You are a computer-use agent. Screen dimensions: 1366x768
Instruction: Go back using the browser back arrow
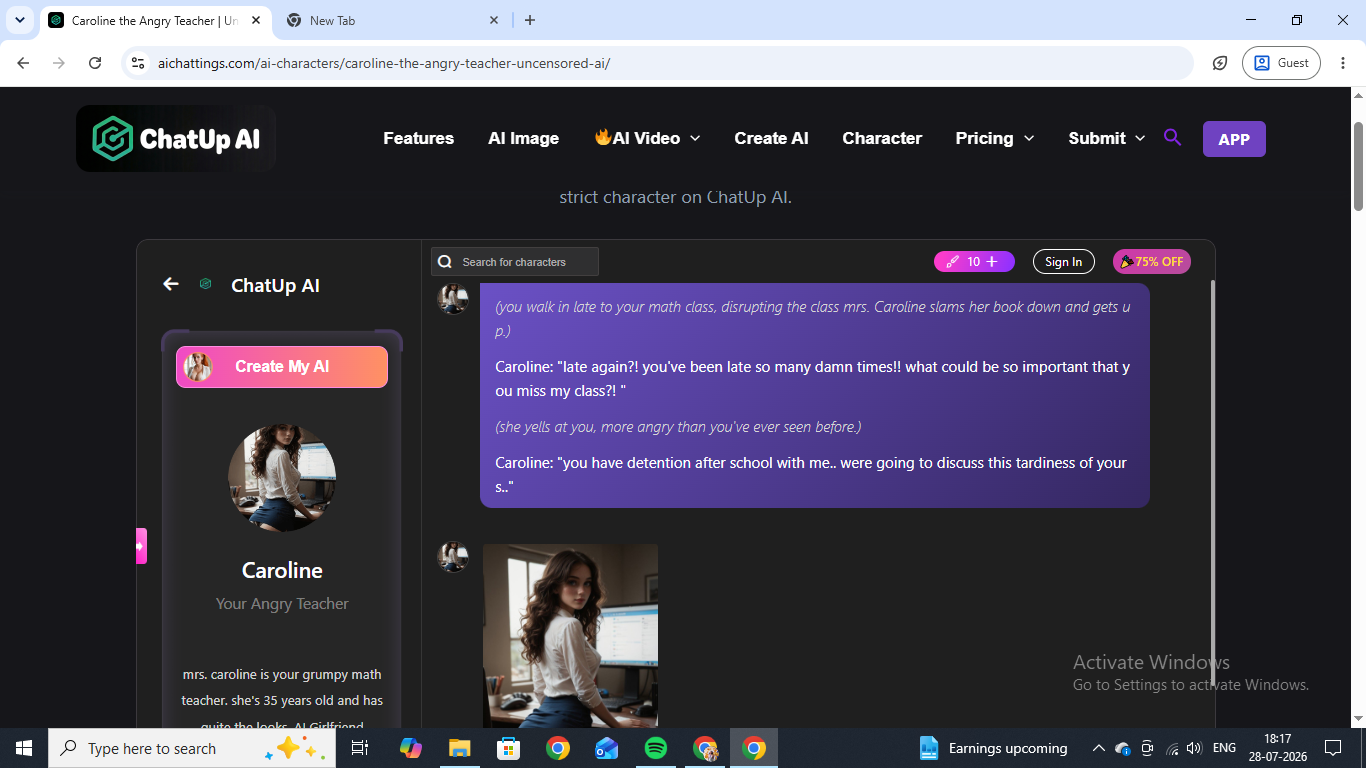[23, 63]
